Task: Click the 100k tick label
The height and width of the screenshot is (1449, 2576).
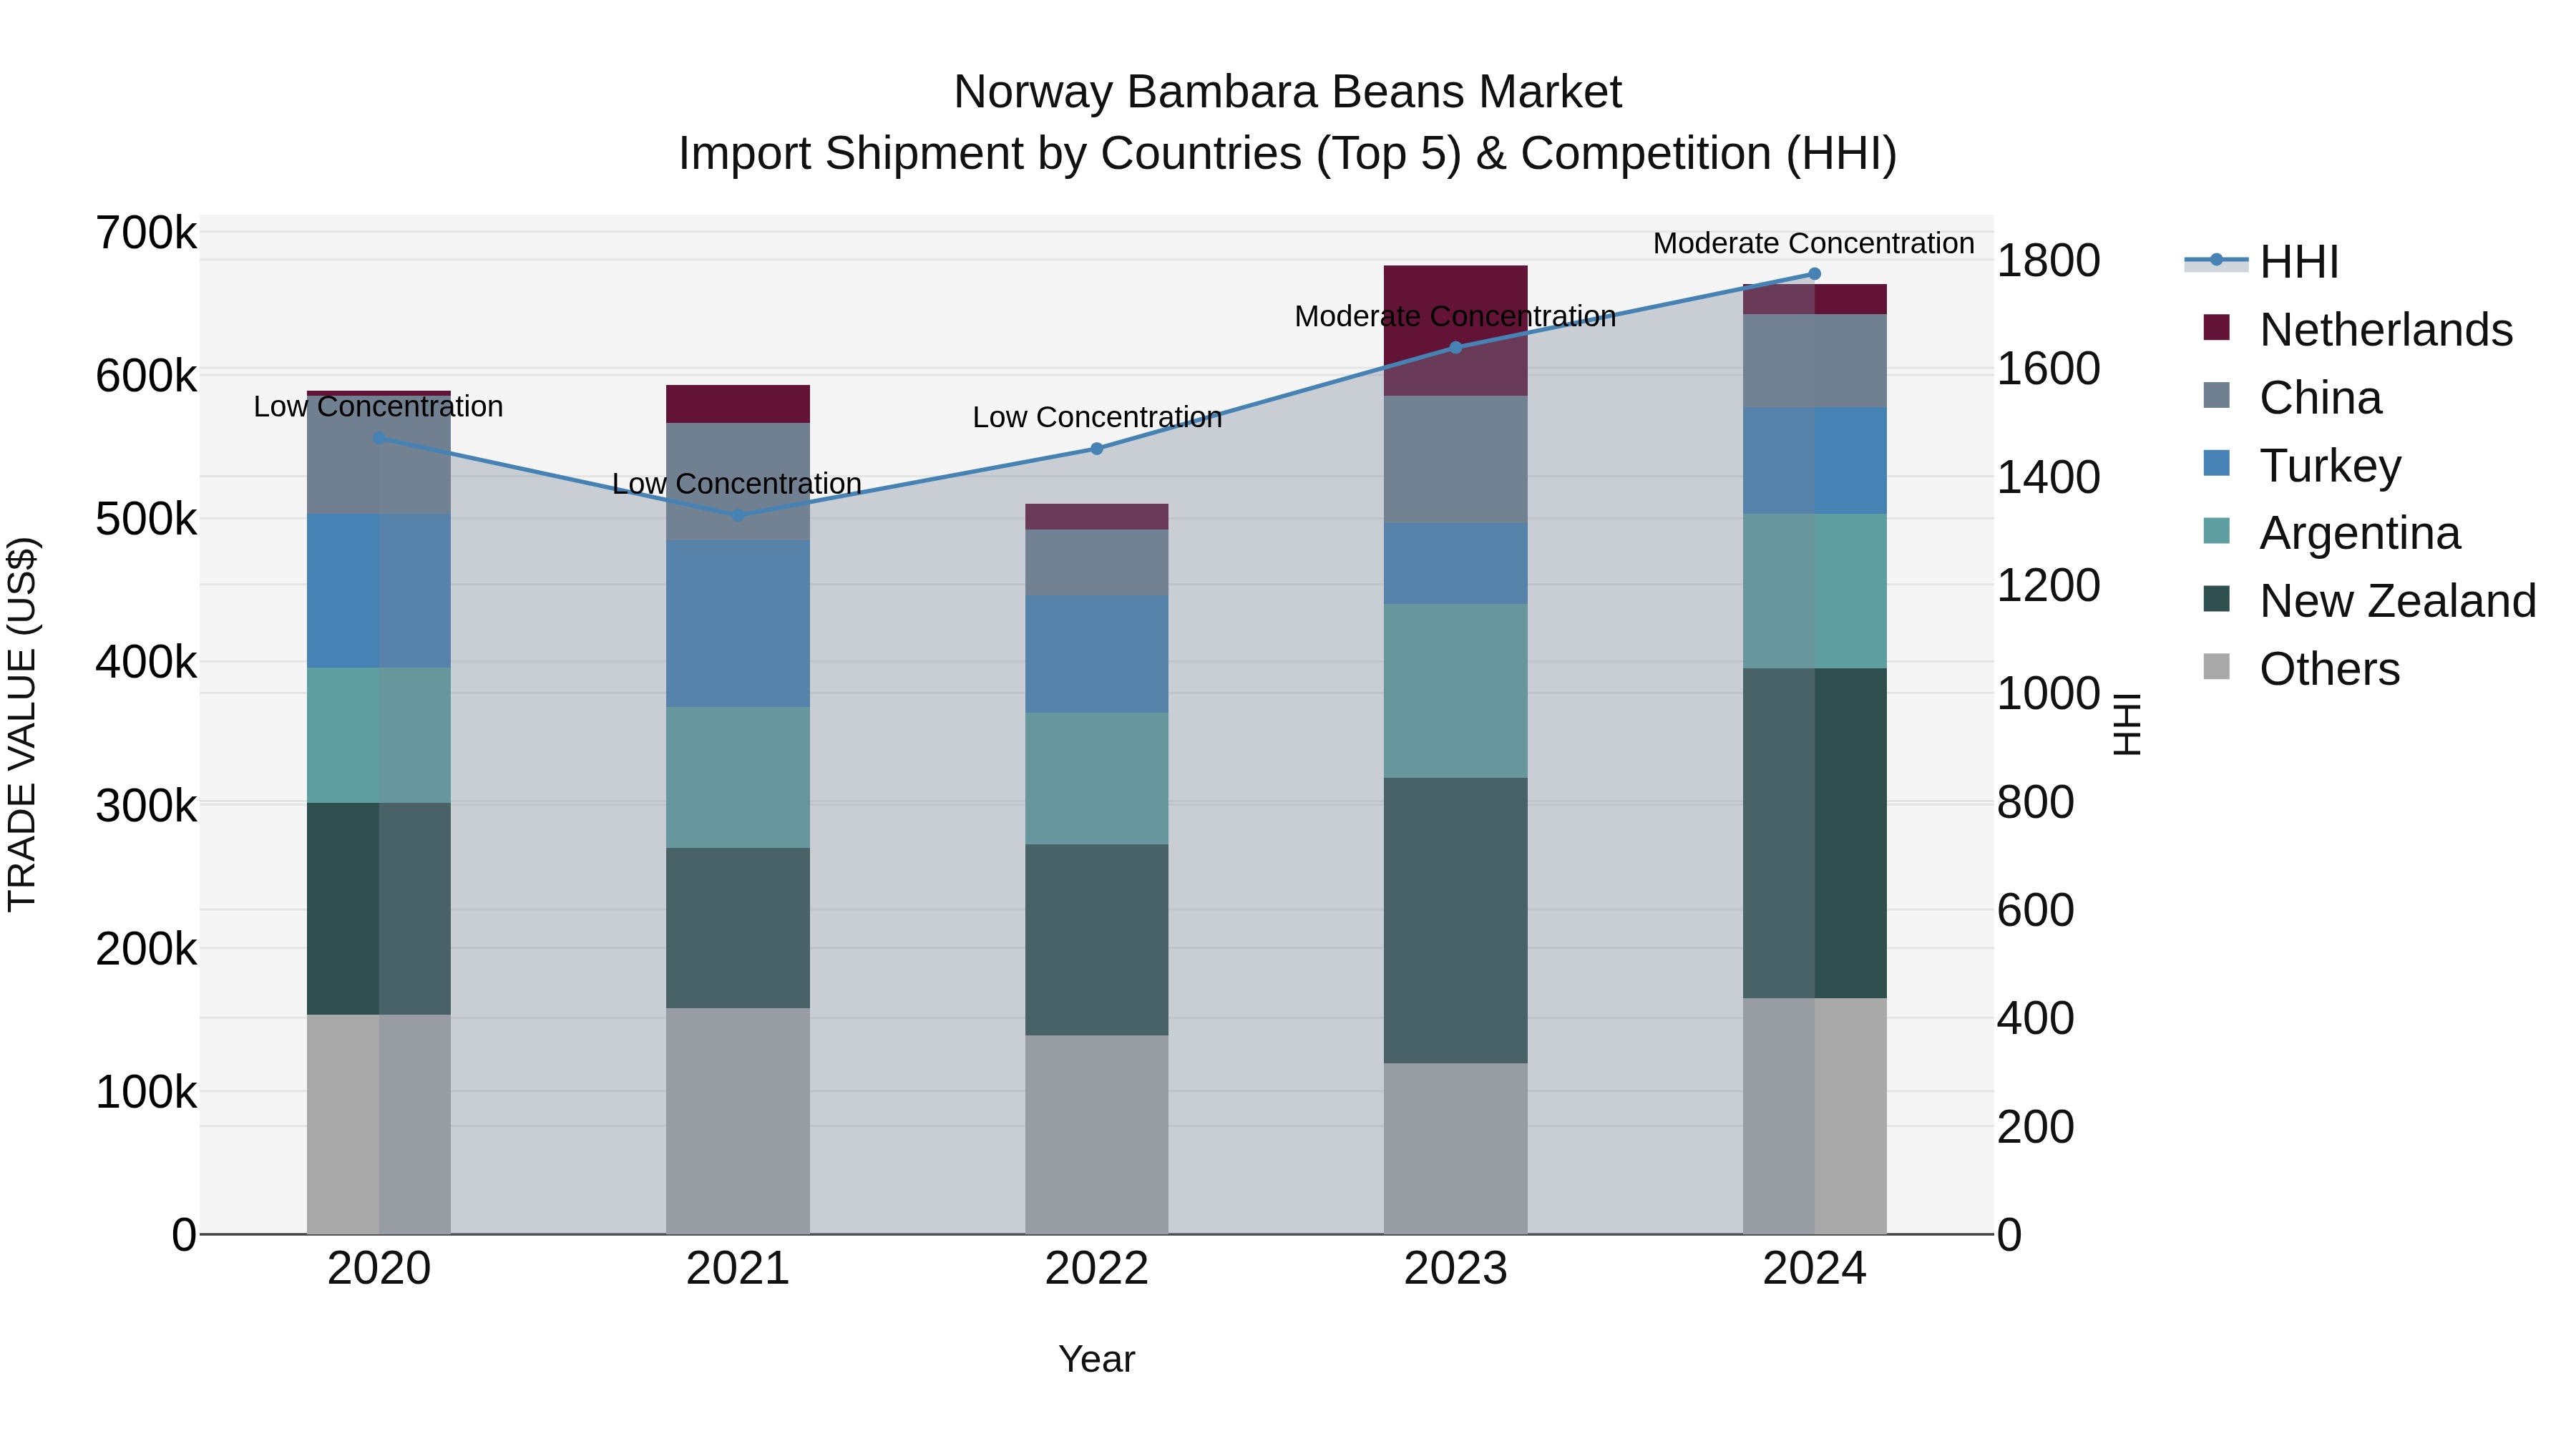Action: click(146, 1092)
